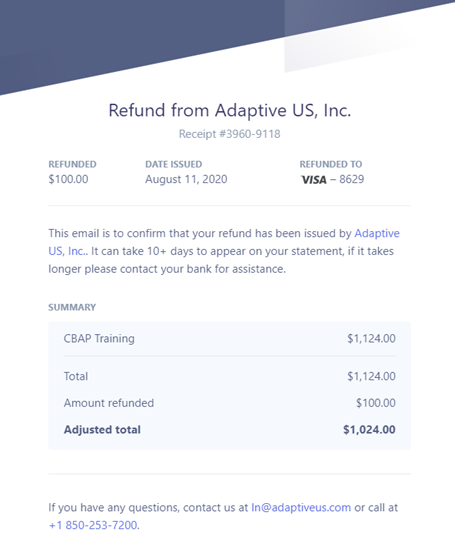Click the Amount refunded row label
Viewport: 455px width, 538px height.
click(109, 403)
